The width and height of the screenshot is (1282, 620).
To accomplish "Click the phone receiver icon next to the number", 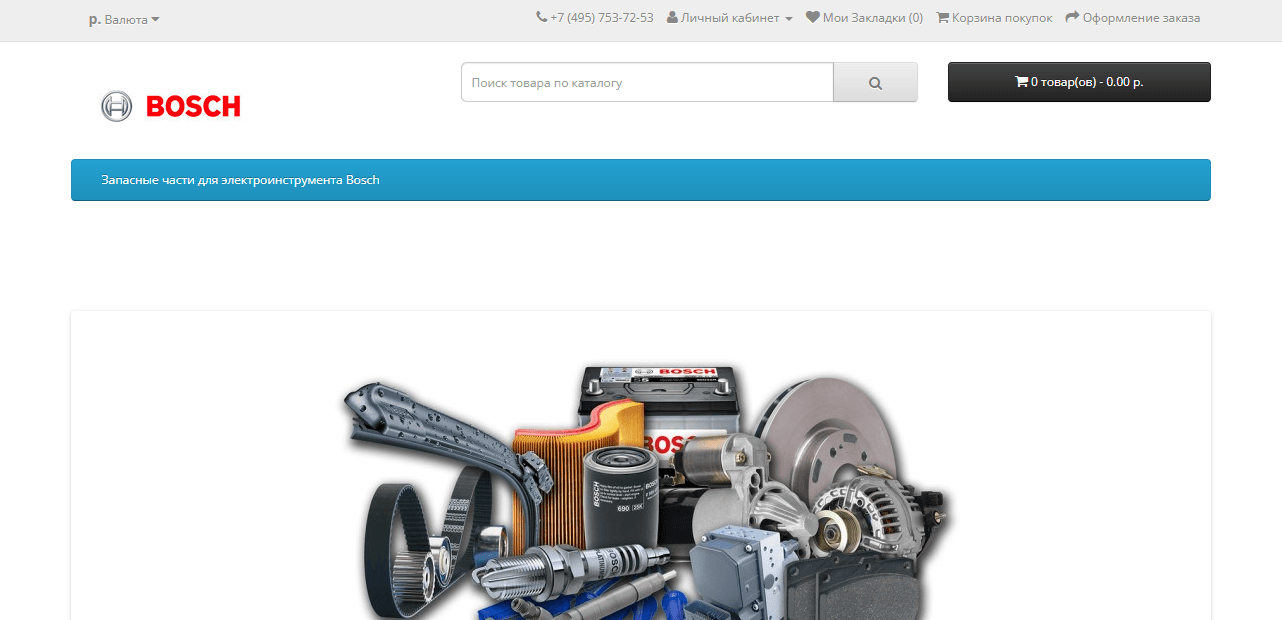I will tap(541, 17).
